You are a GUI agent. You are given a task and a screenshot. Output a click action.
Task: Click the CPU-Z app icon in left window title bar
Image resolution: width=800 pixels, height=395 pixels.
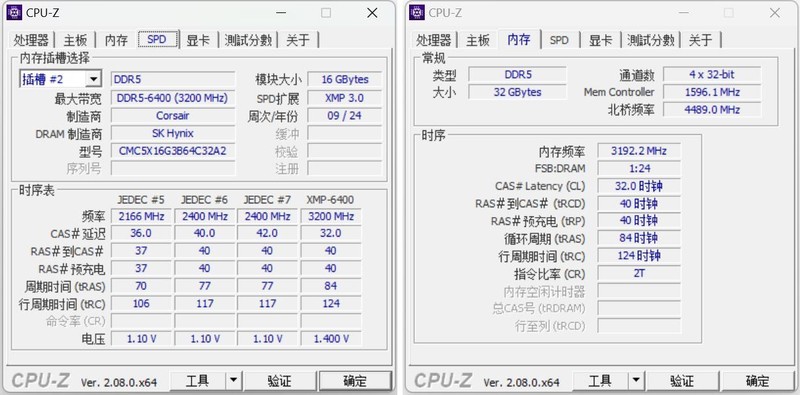[x=14, y=12]
